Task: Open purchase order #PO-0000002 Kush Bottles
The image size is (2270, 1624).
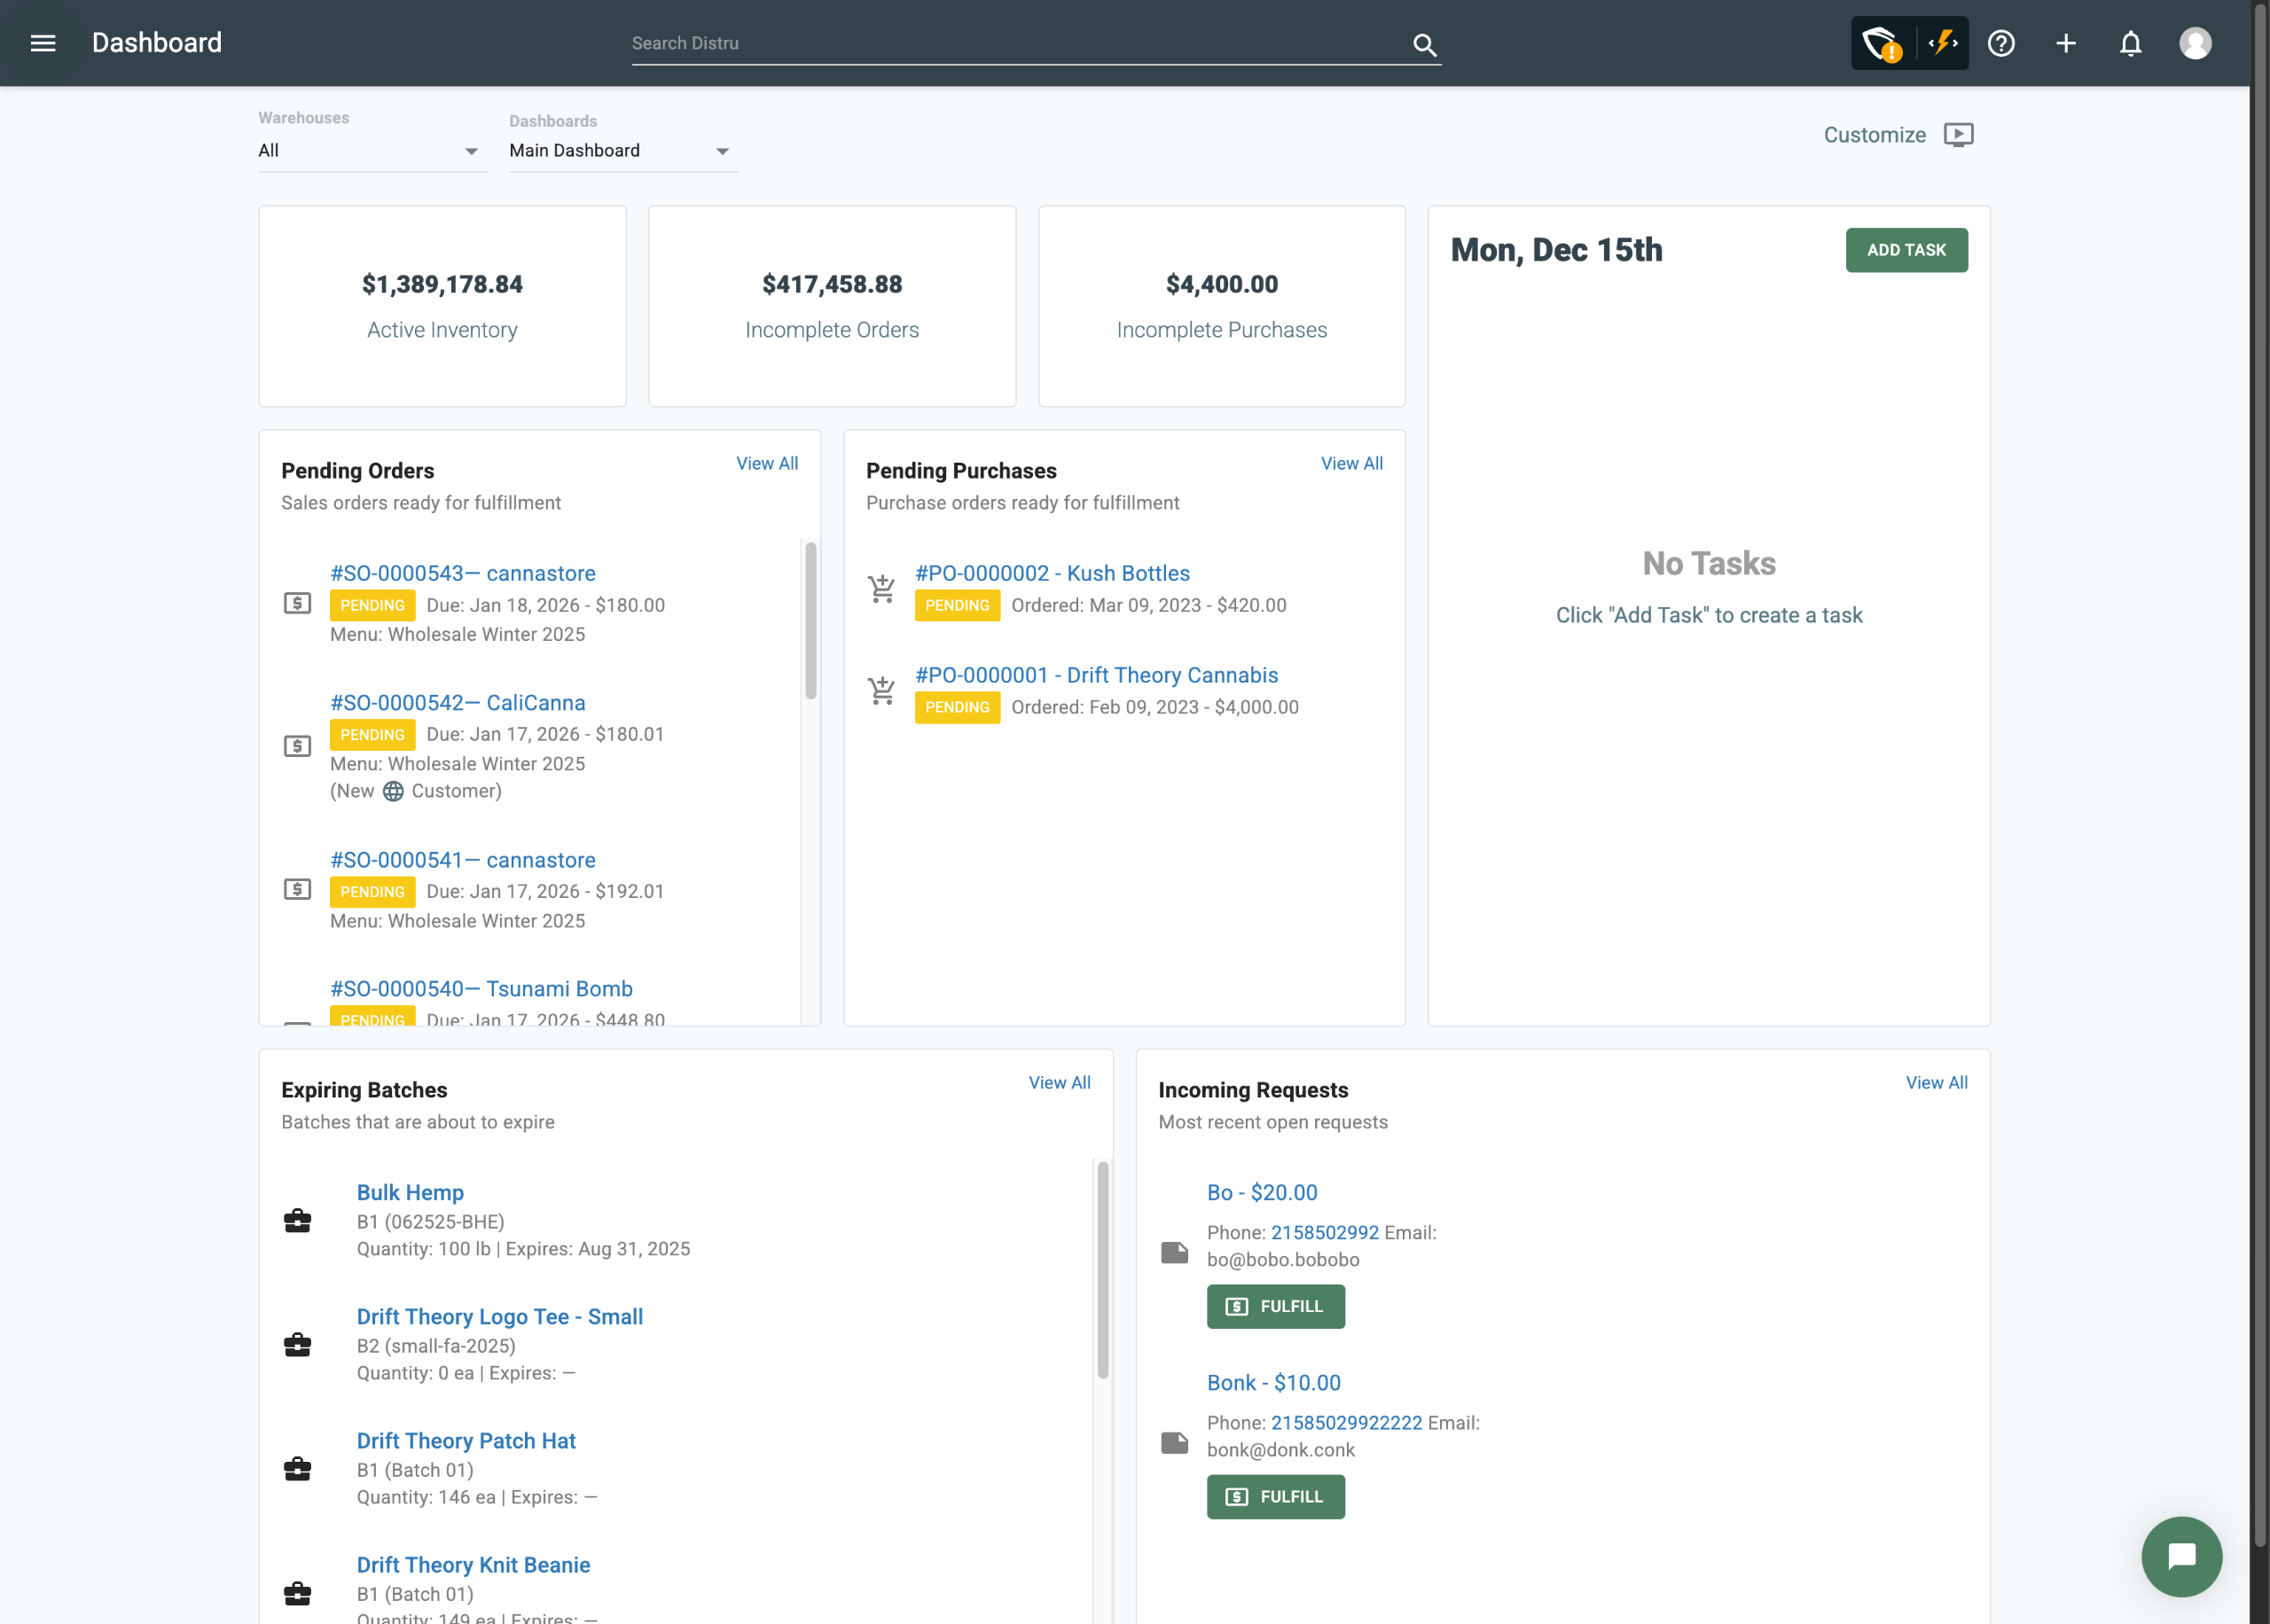Action: (1052, 573)
